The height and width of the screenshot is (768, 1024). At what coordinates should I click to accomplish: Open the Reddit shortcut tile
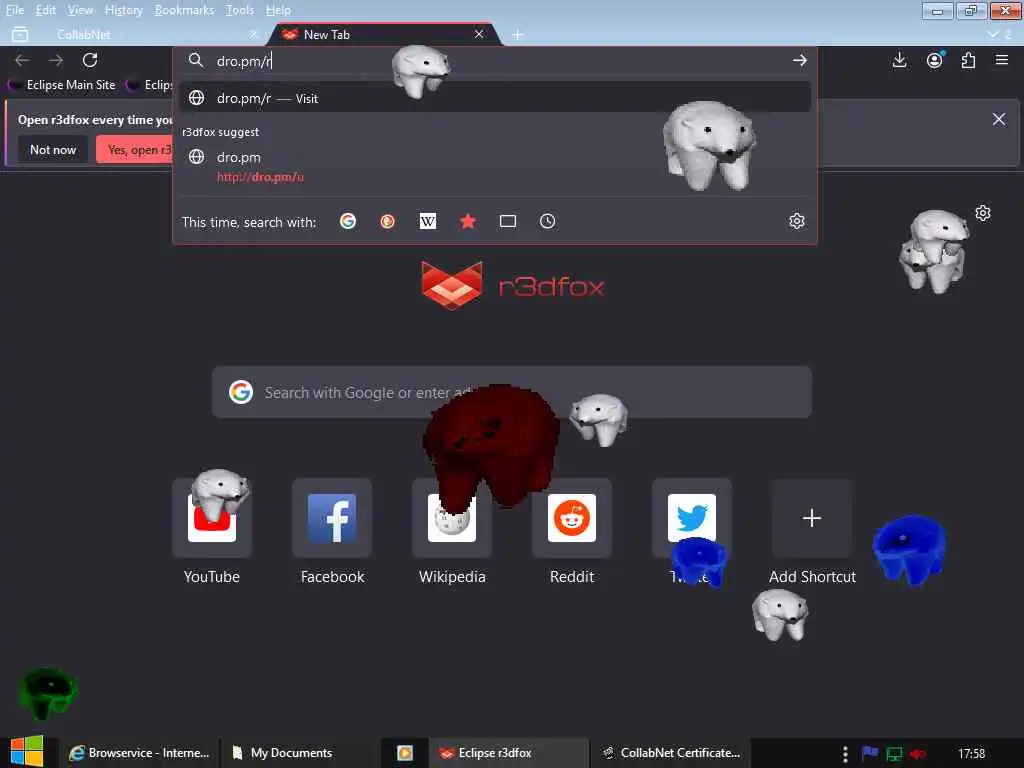[571, 518]
